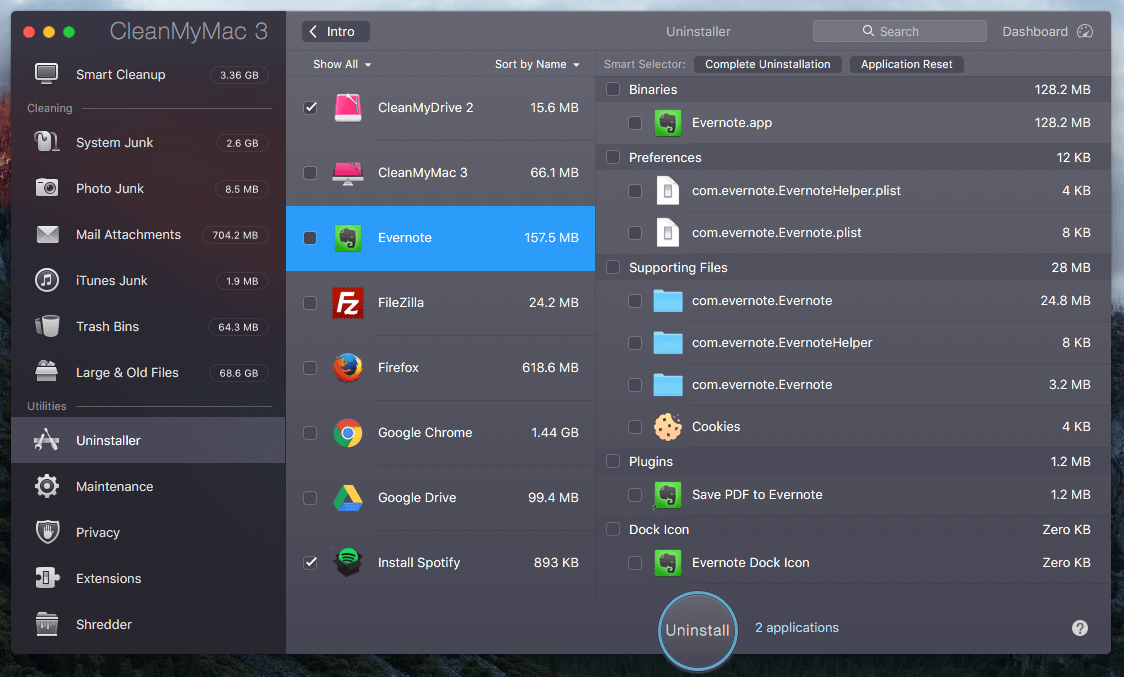Screen dimensions: 1124x677
Task: Uncheck the CleanMyDrive 2 checkbox
Action: [x=310, y=108]
